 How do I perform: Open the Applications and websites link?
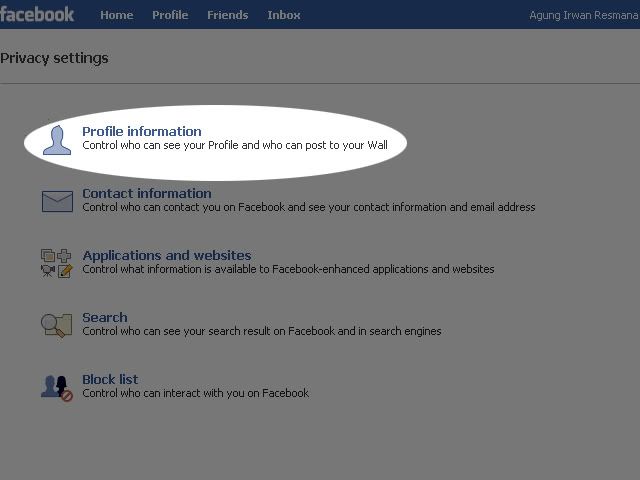(x=167, y=255)
